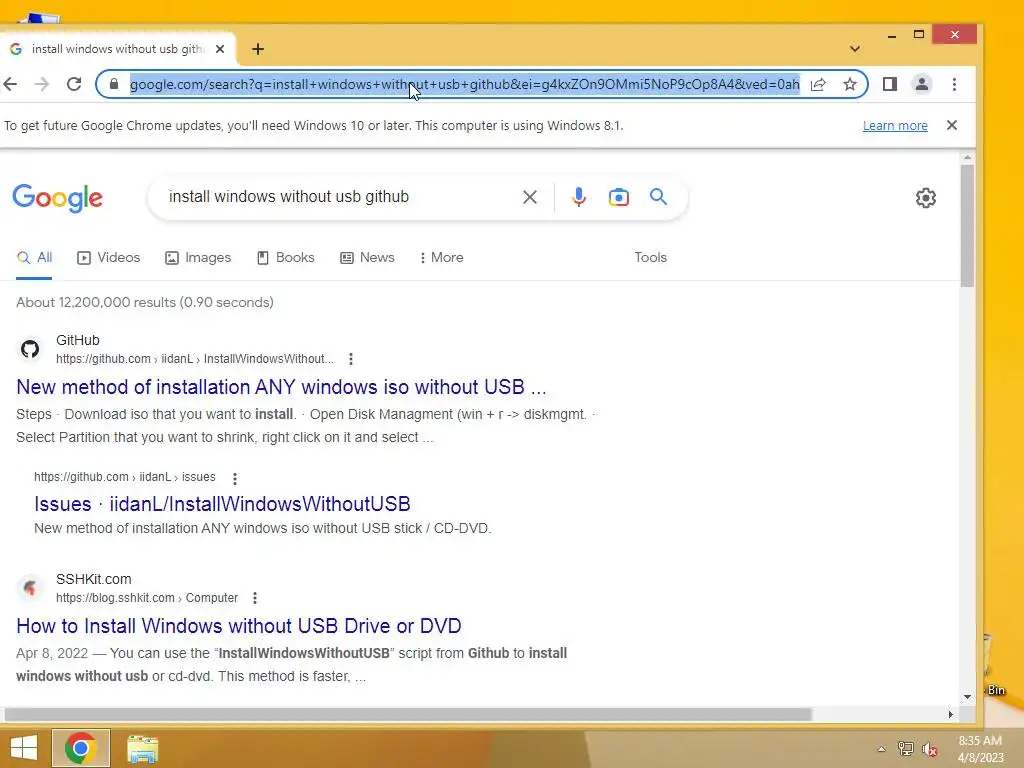Go back with the browser back arrow
This screenshot has width=1024, height=768.
10,84
